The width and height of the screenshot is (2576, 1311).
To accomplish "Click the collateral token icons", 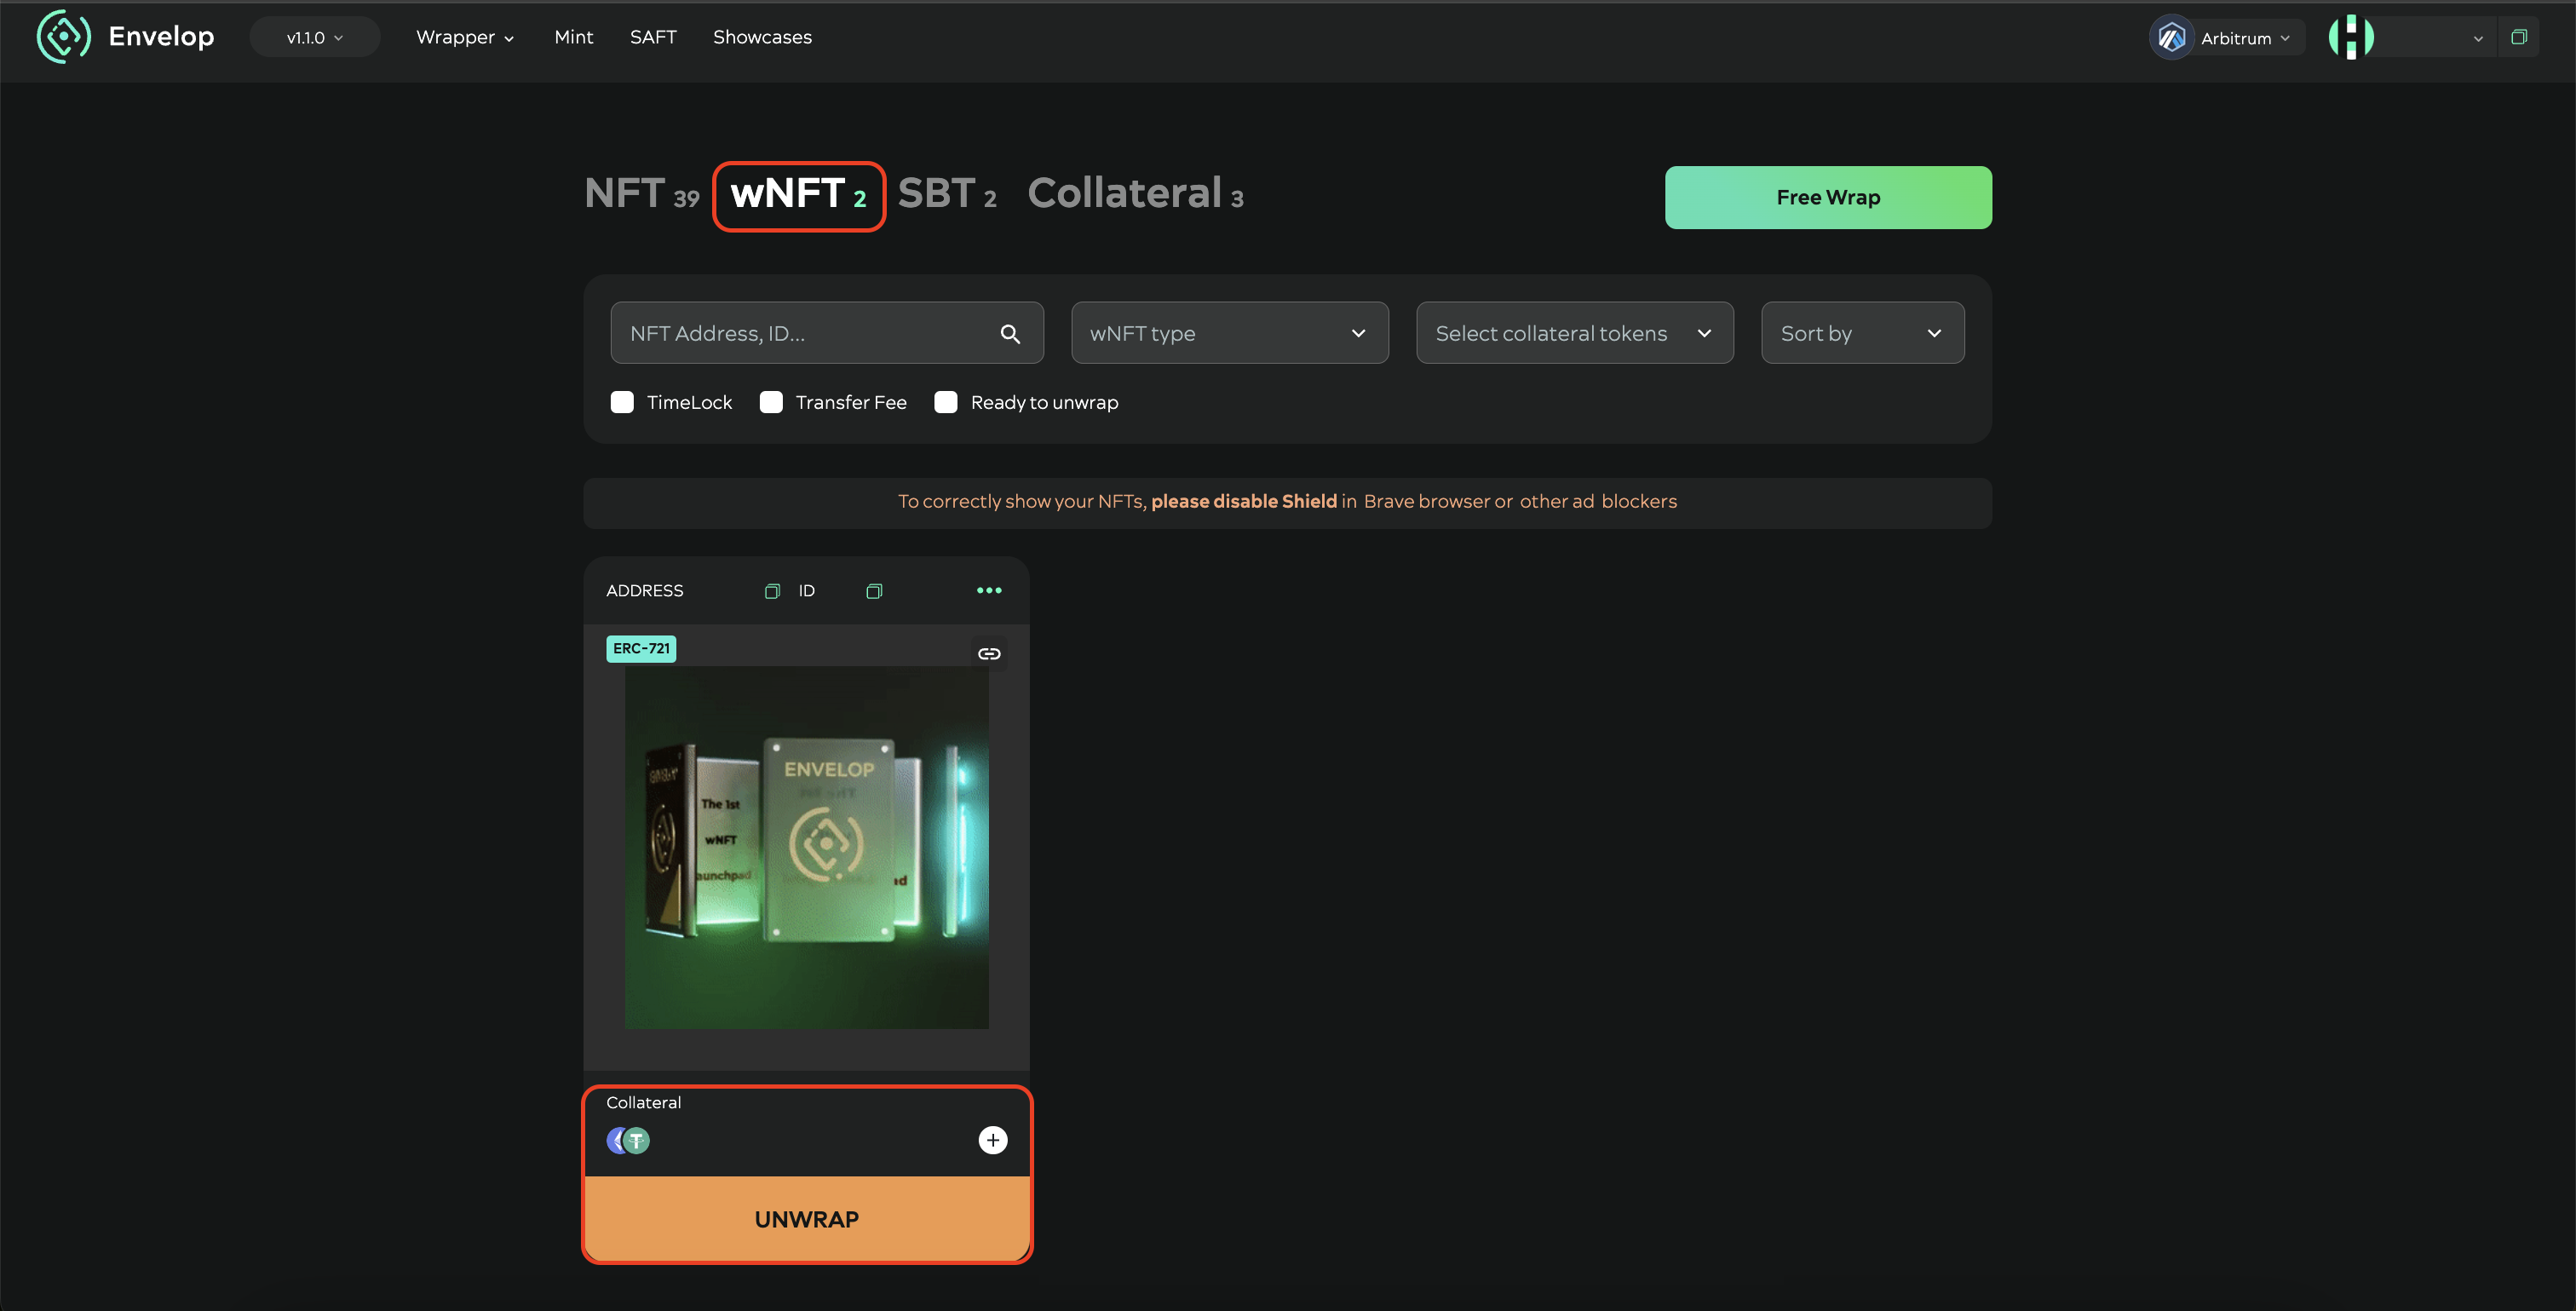I will (628, 1140).
